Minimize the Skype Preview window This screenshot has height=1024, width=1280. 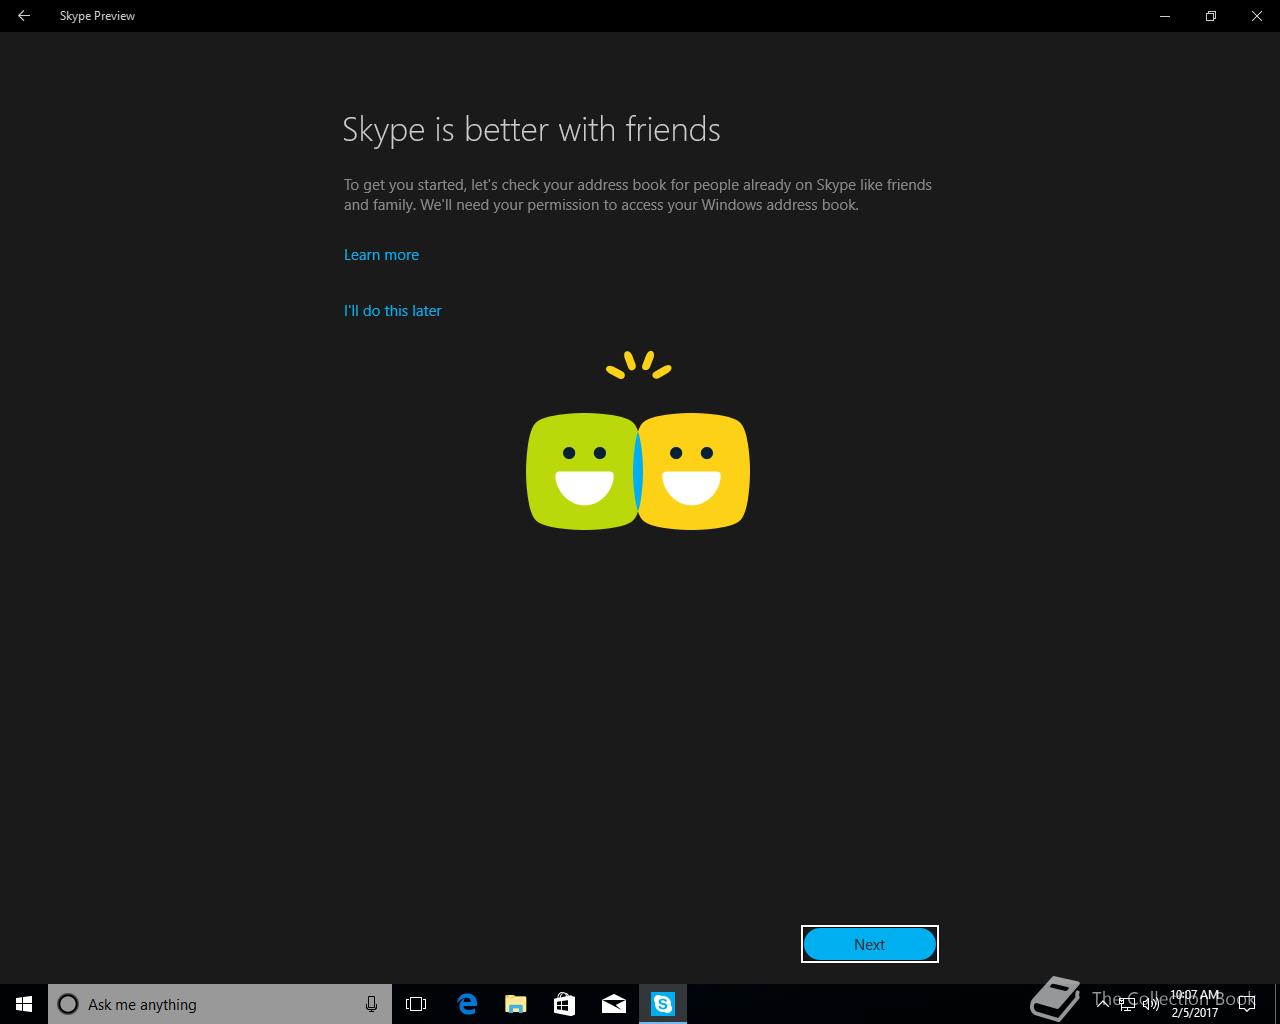pos(1165,16)
